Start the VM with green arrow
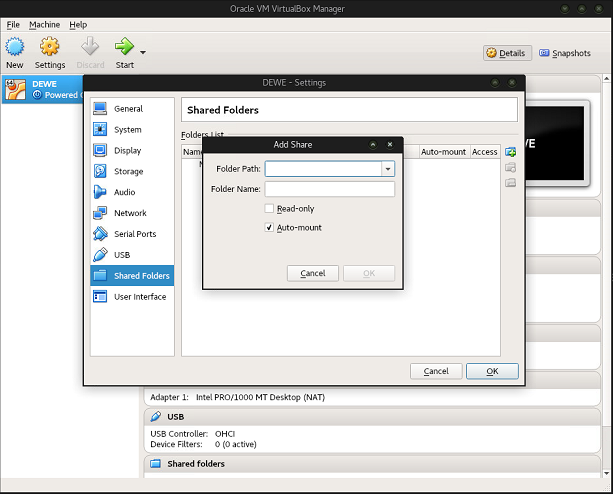Screen dimensions: 613x494 (x=124, y=47)
